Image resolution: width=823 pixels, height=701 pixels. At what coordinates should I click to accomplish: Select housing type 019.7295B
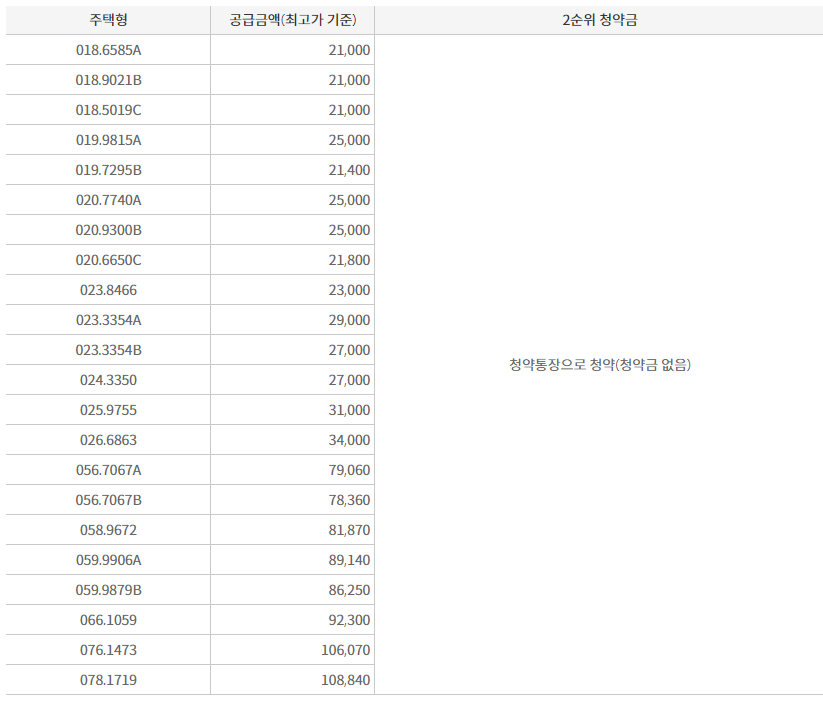click(x=108, y=170)
